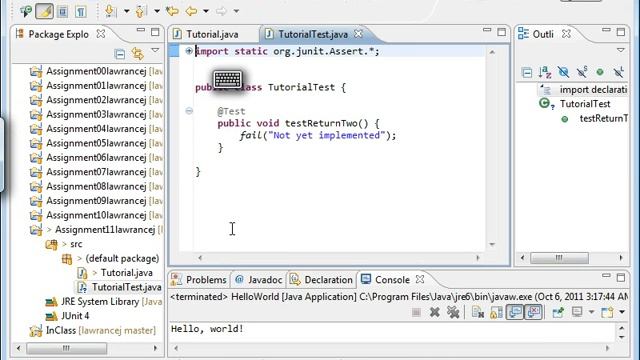
Task: Select testReturnTwo method in the Outline
Action: 603,119
